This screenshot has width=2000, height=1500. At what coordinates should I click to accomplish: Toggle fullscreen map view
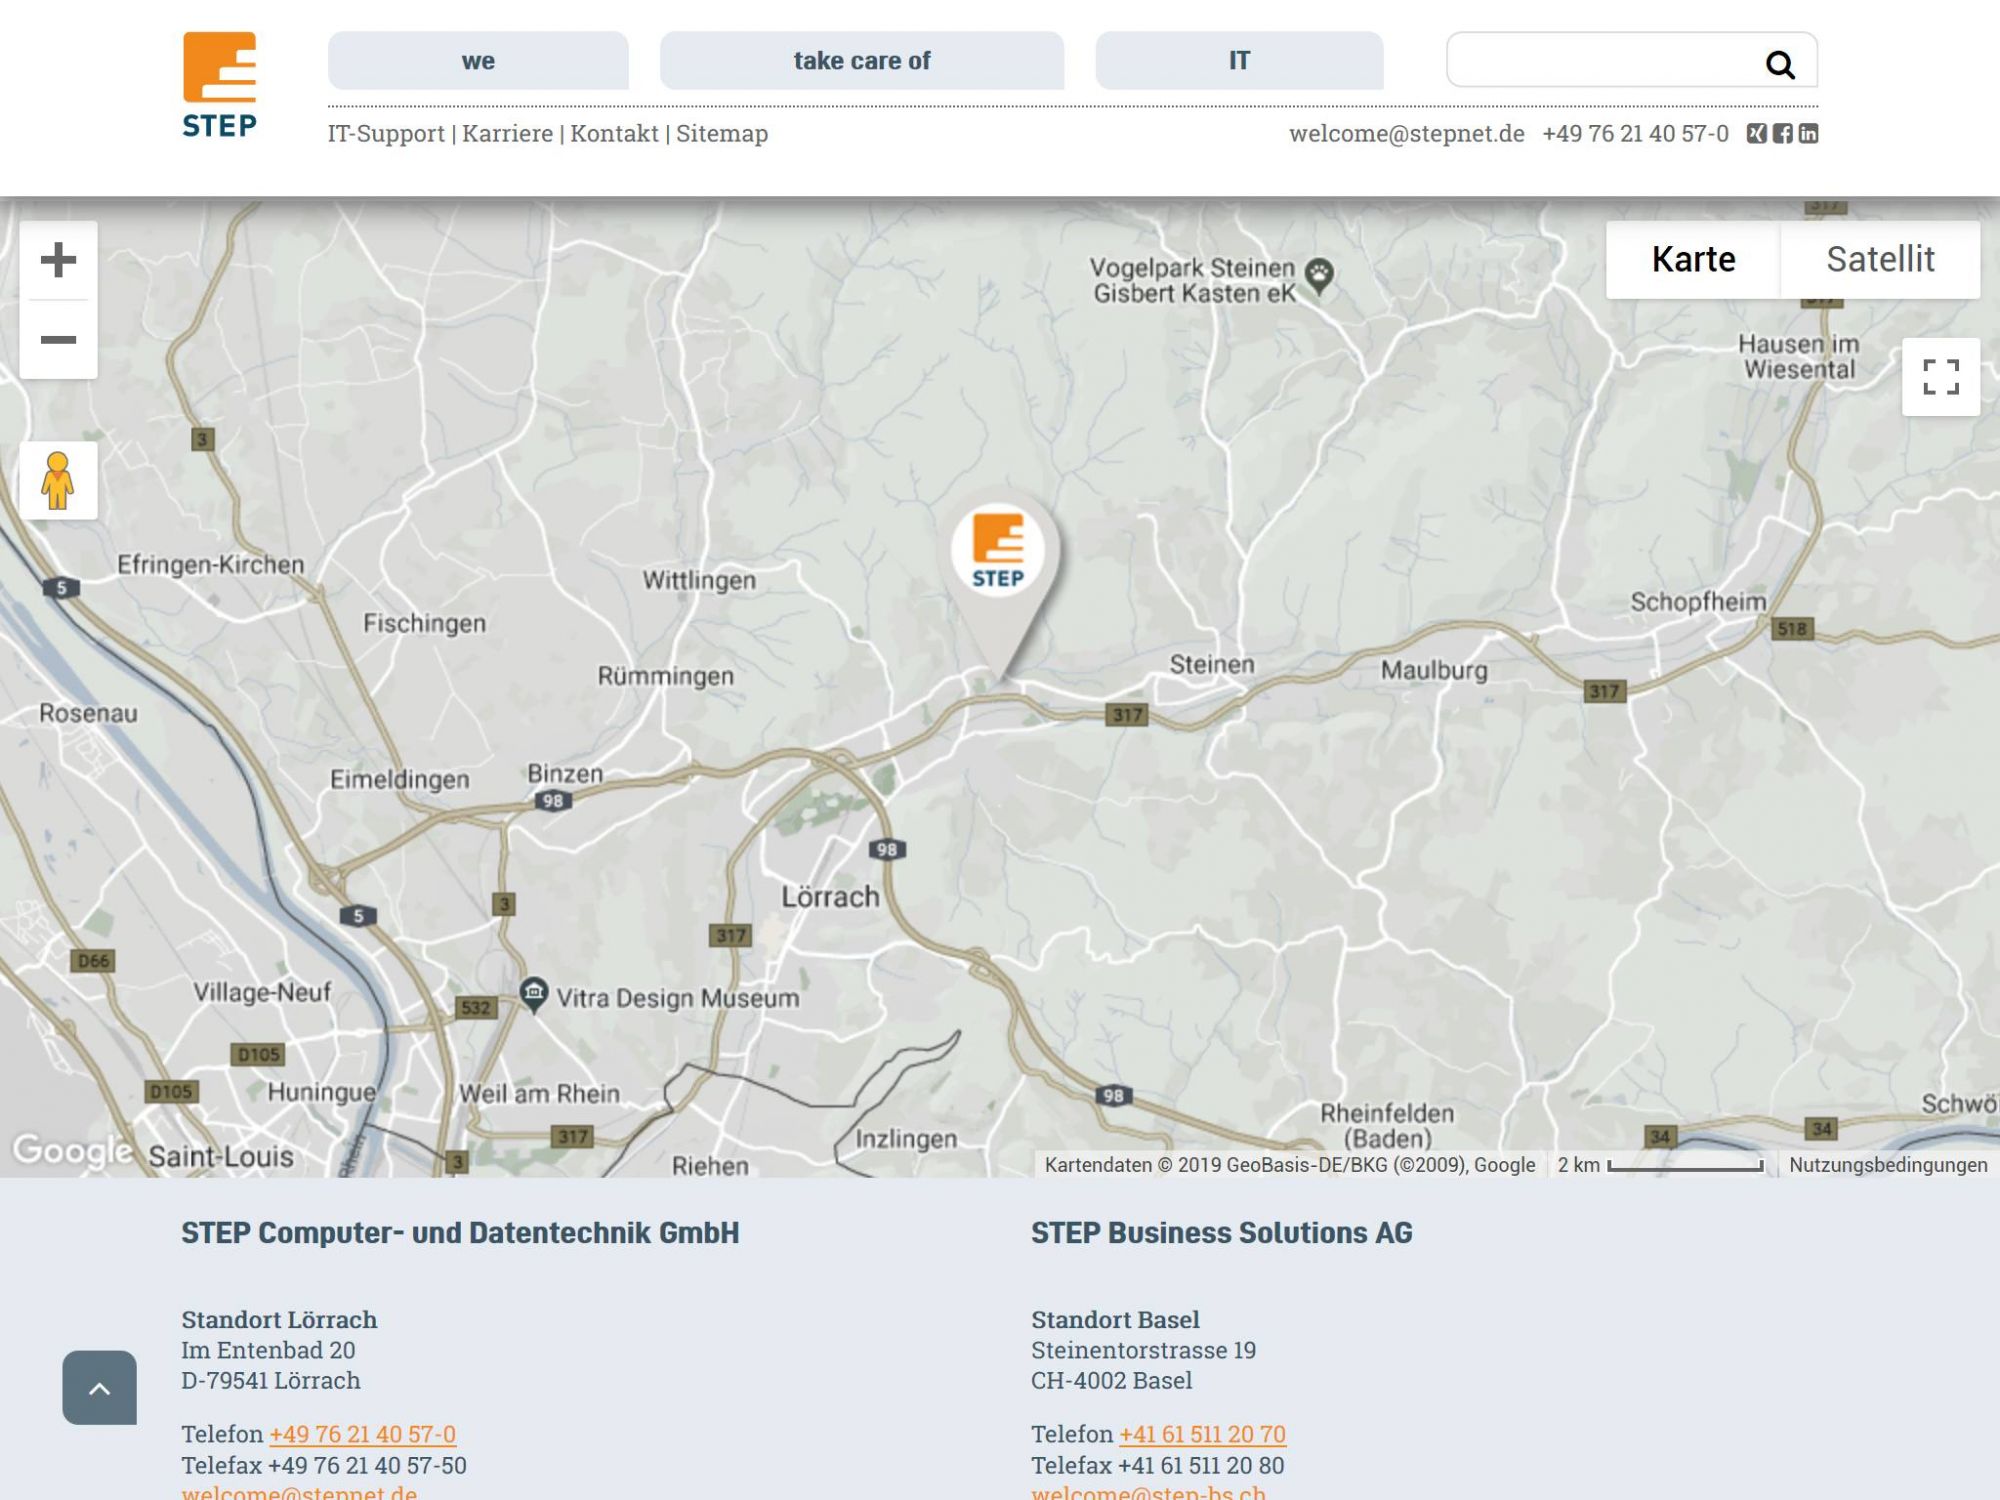pyautogui.click(x=1940, y=377)
